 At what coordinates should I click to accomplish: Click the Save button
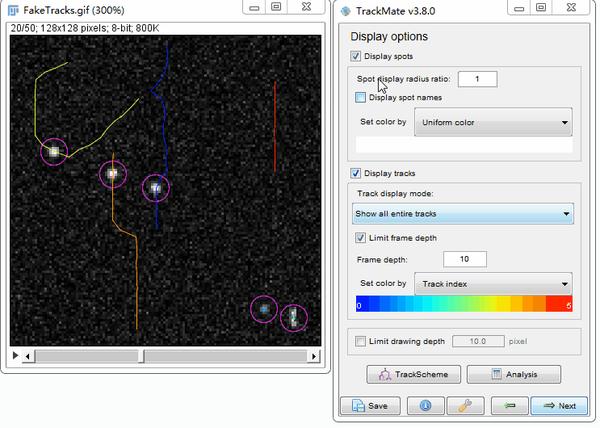pyautogui.click(x=370, y=406)
